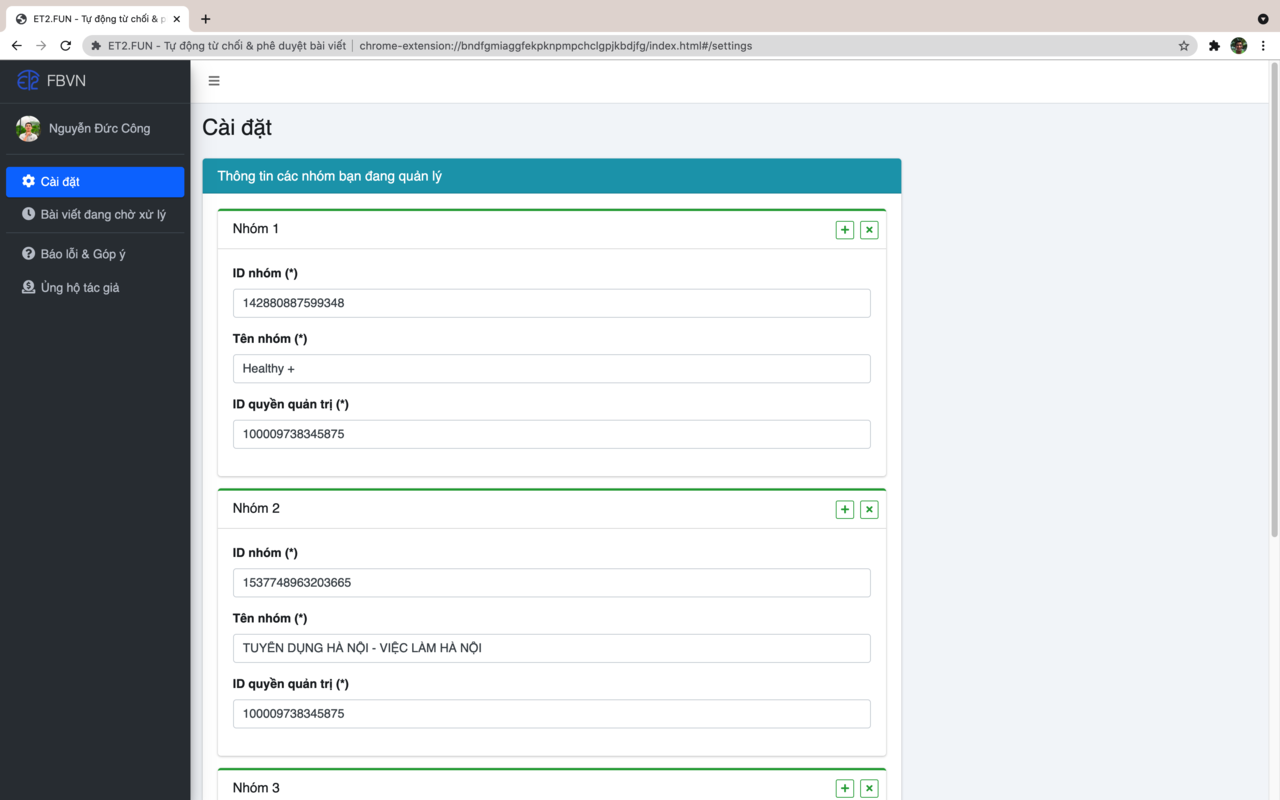
Task: Add a group using Nhóm 2 plus button
Action: (845, 510)
